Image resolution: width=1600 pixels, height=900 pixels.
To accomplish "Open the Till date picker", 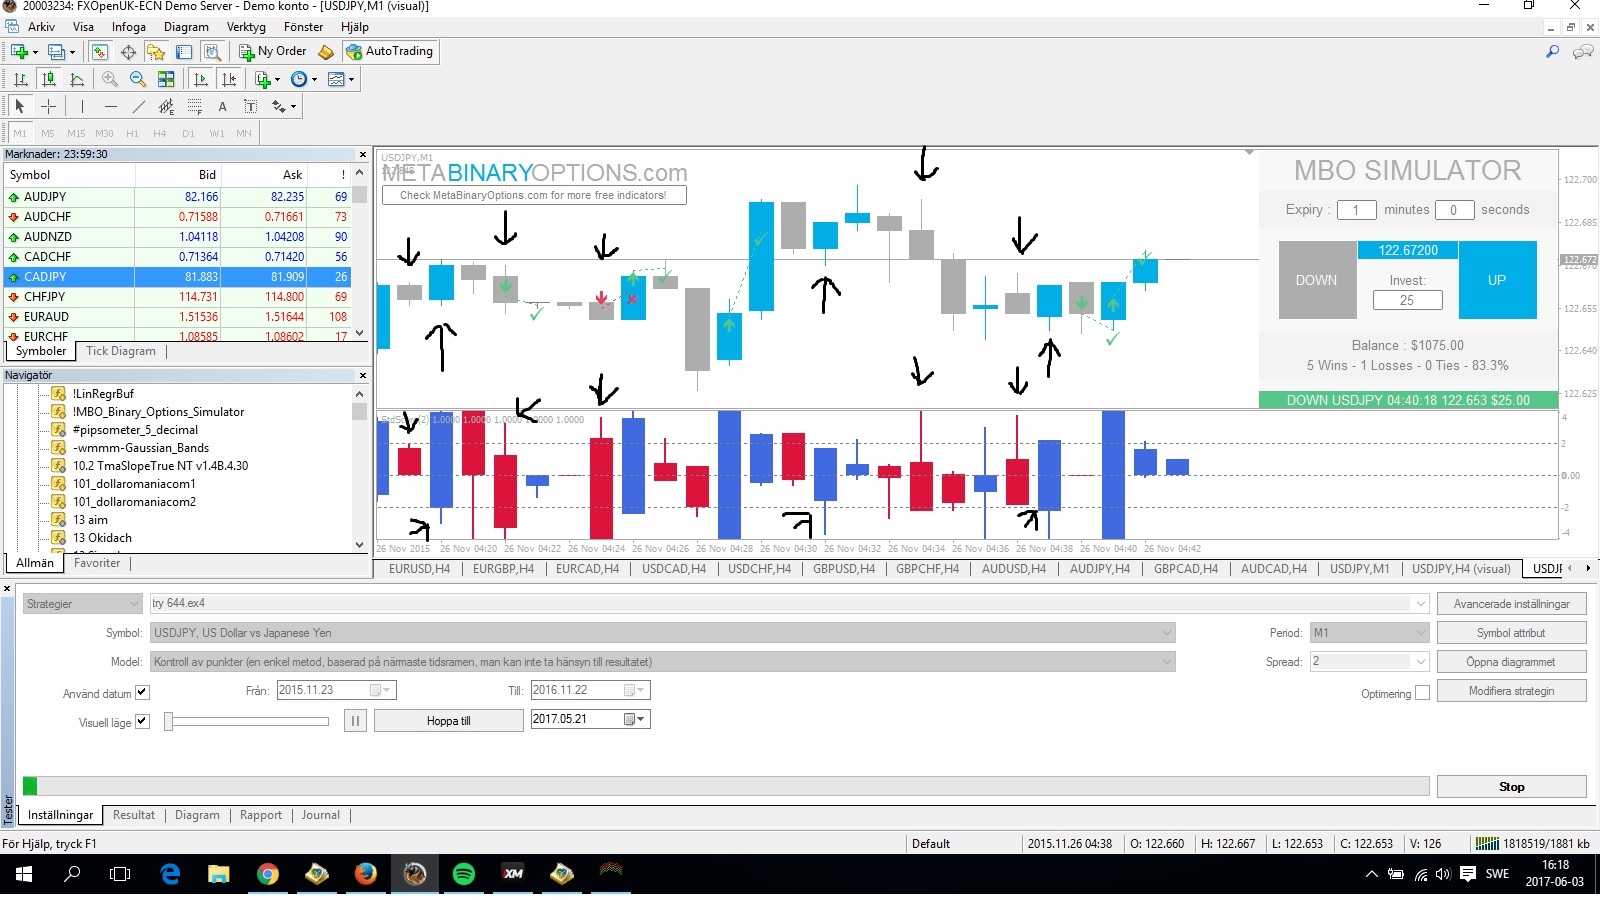I will tap(590, 690).
